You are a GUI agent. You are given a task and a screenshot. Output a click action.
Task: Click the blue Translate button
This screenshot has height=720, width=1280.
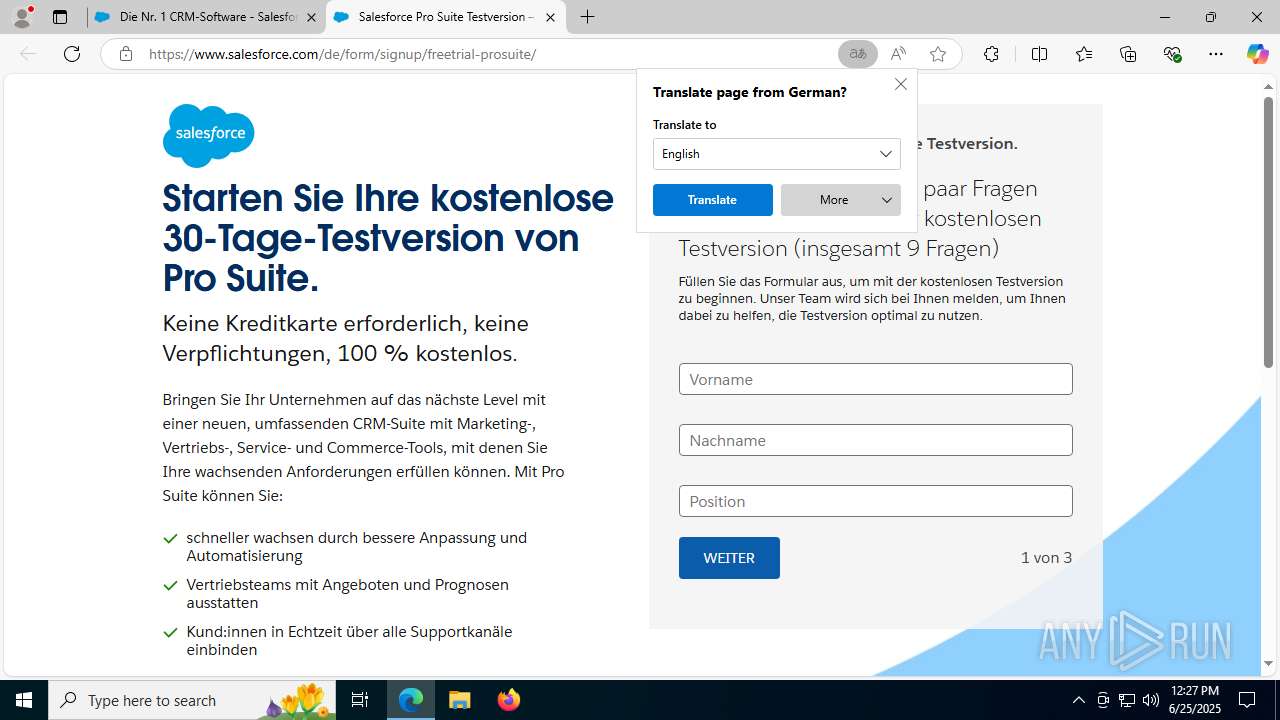[713, 200]
